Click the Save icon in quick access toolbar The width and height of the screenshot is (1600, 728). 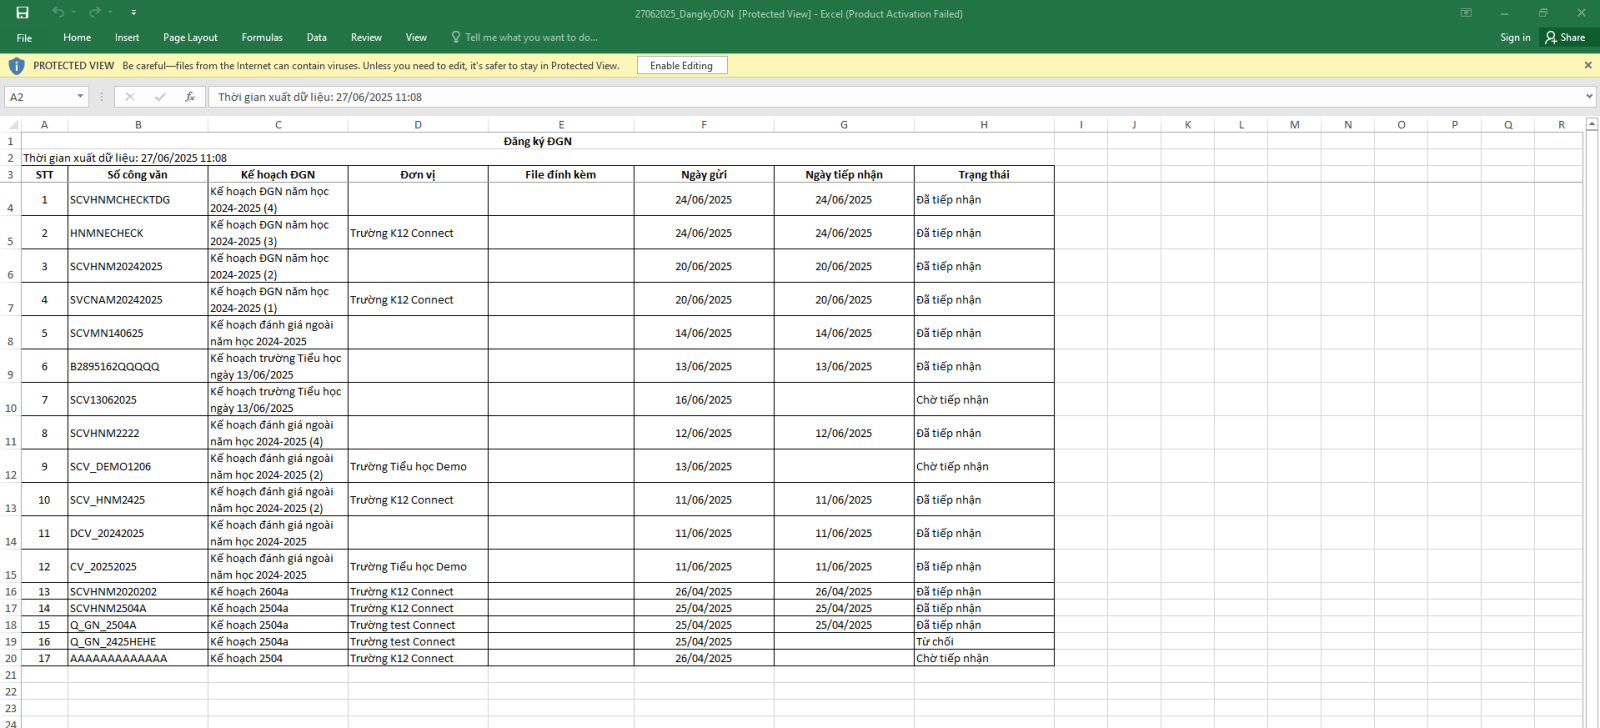(x=22, y=13)
